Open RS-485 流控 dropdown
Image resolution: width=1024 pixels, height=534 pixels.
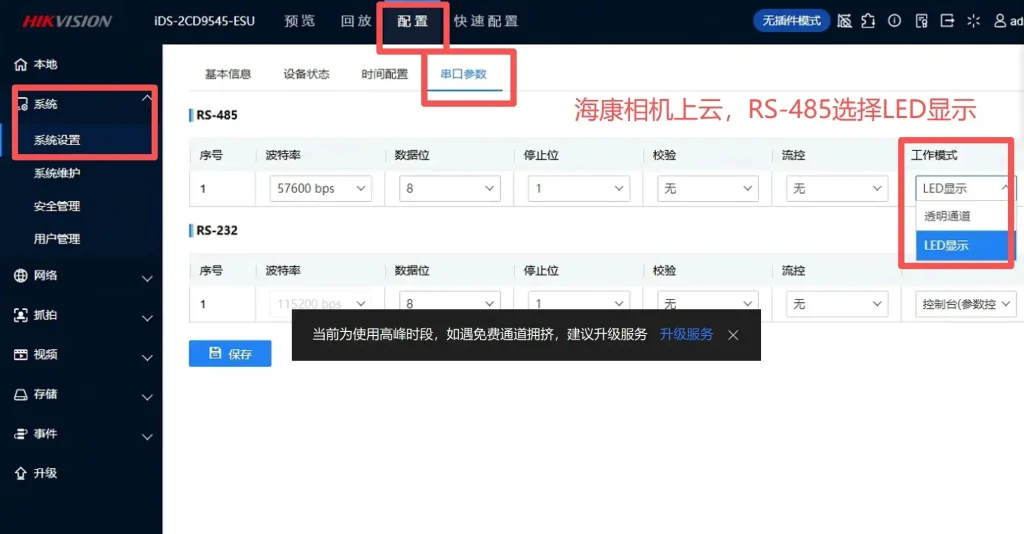pyautogui.click(x=837, y=188)
